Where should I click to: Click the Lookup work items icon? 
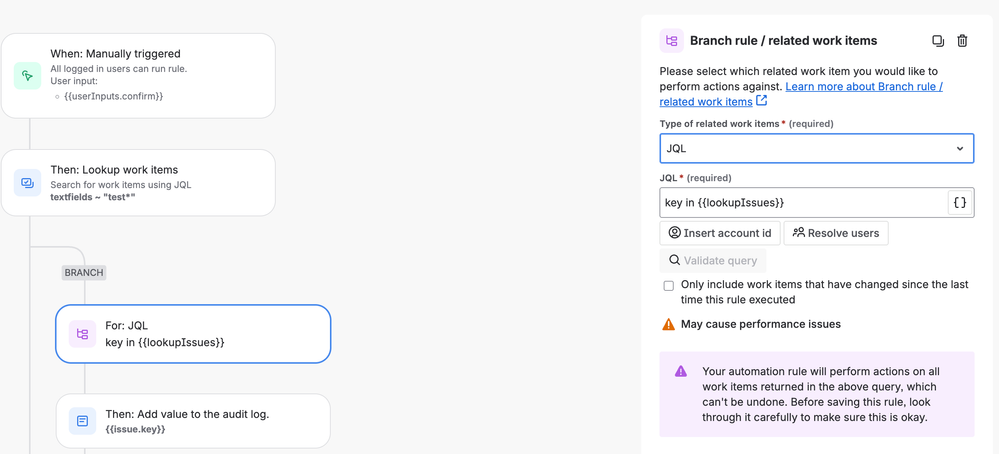tap(28, 183)
